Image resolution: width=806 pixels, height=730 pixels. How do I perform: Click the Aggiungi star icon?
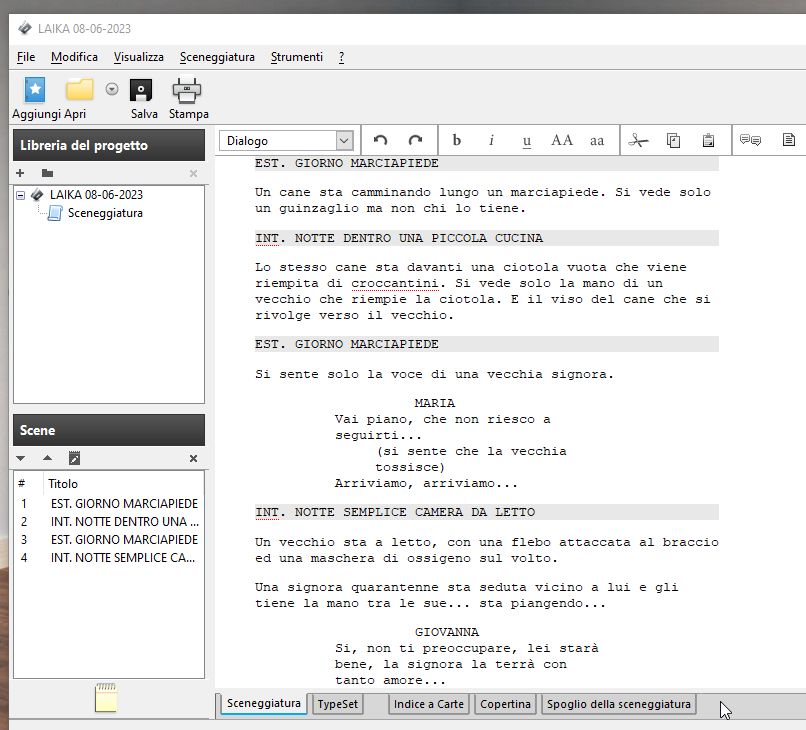point(35,89)
